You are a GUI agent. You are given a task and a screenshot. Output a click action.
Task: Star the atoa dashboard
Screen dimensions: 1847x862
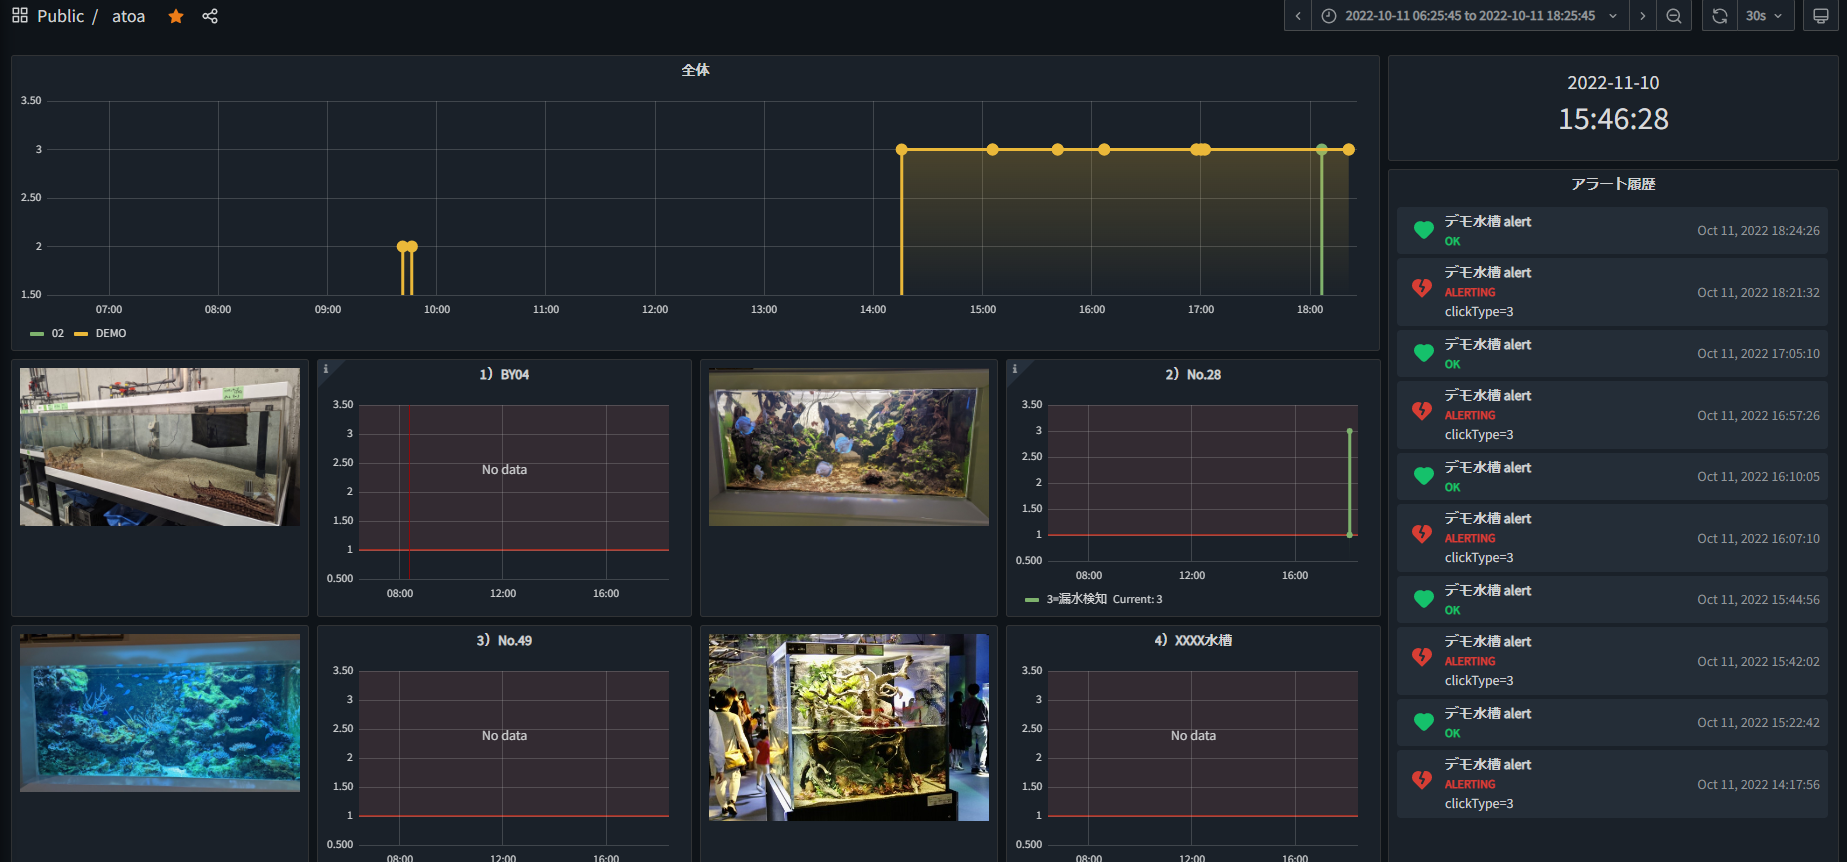click(x=176, y=16)
